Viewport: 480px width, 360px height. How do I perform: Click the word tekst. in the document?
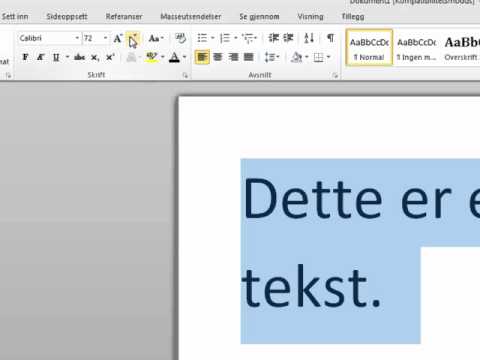(311, 286)
